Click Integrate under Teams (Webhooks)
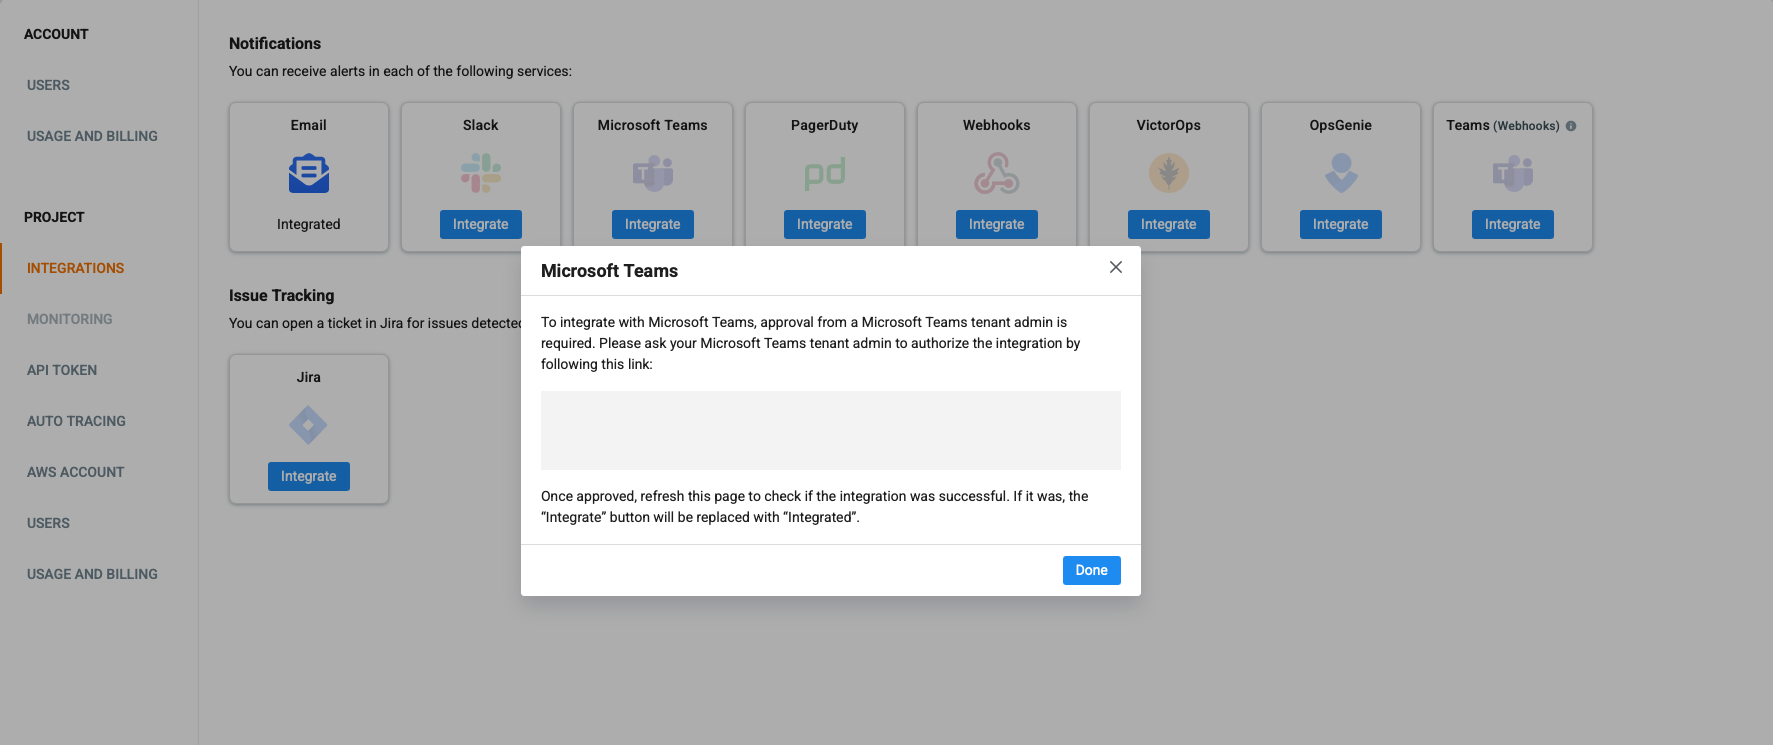Screen dimensions: 1773x745 point(1513,224)
